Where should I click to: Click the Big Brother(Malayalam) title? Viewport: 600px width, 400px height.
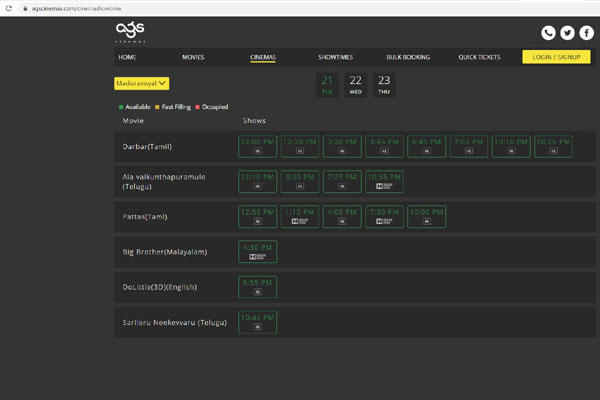[x=165, y=252]
